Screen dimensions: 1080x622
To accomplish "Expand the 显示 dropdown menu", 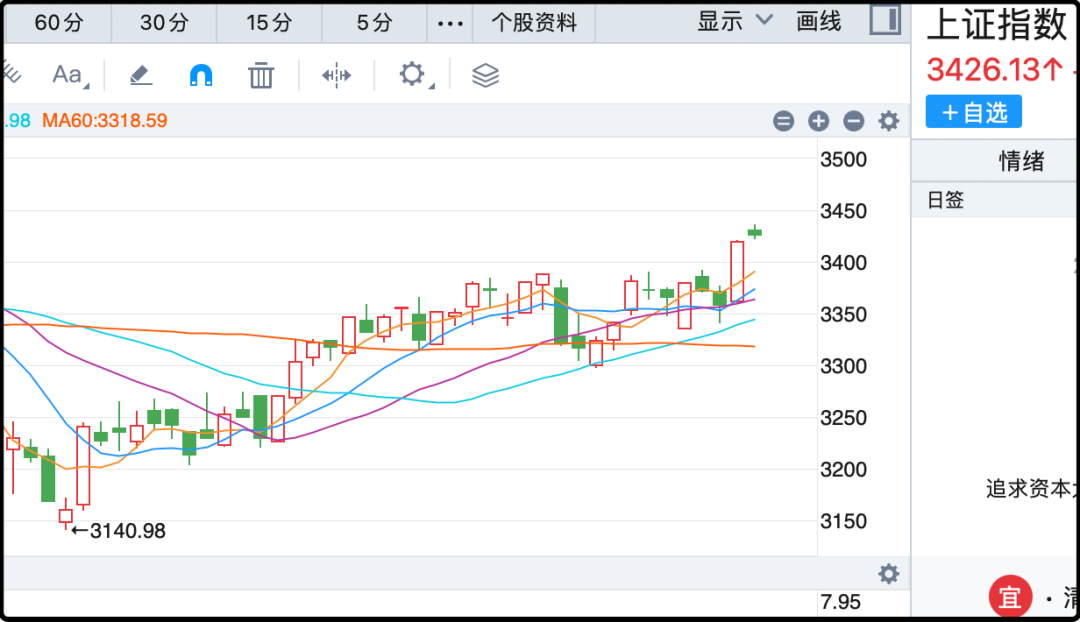I will (735, 21).
